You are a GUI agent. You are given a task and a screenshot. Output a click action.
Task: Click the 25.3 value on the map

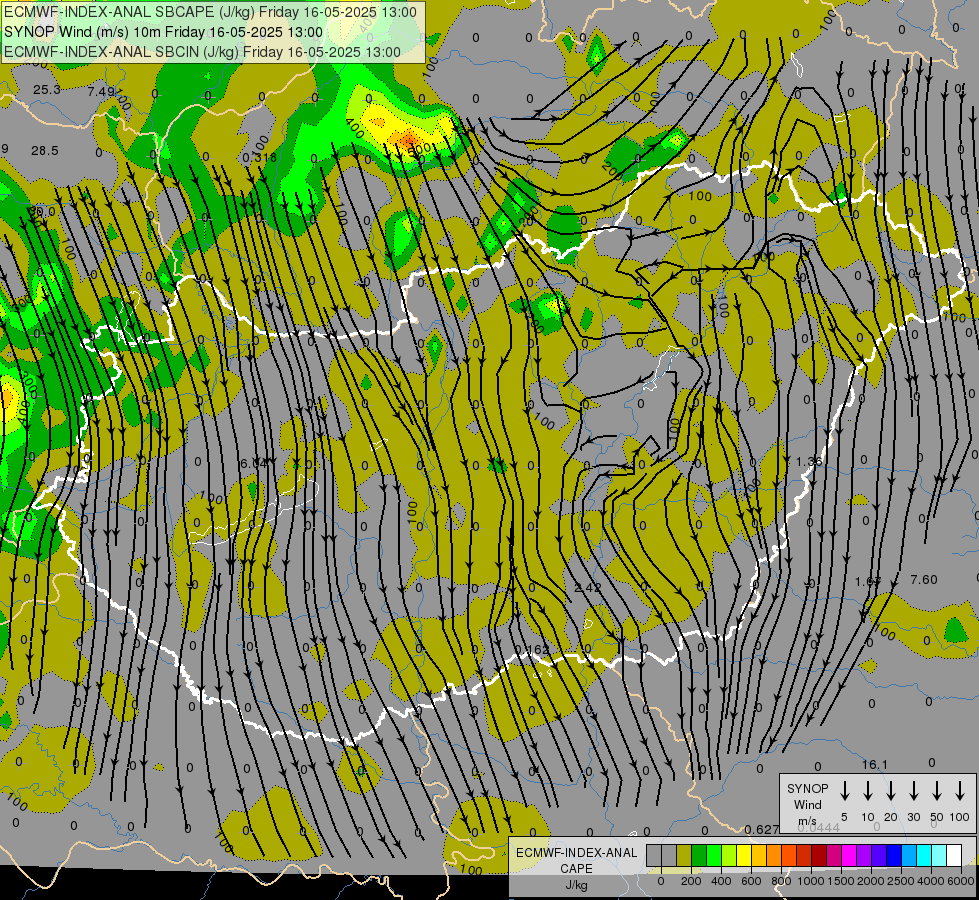[x=47, y=90]
